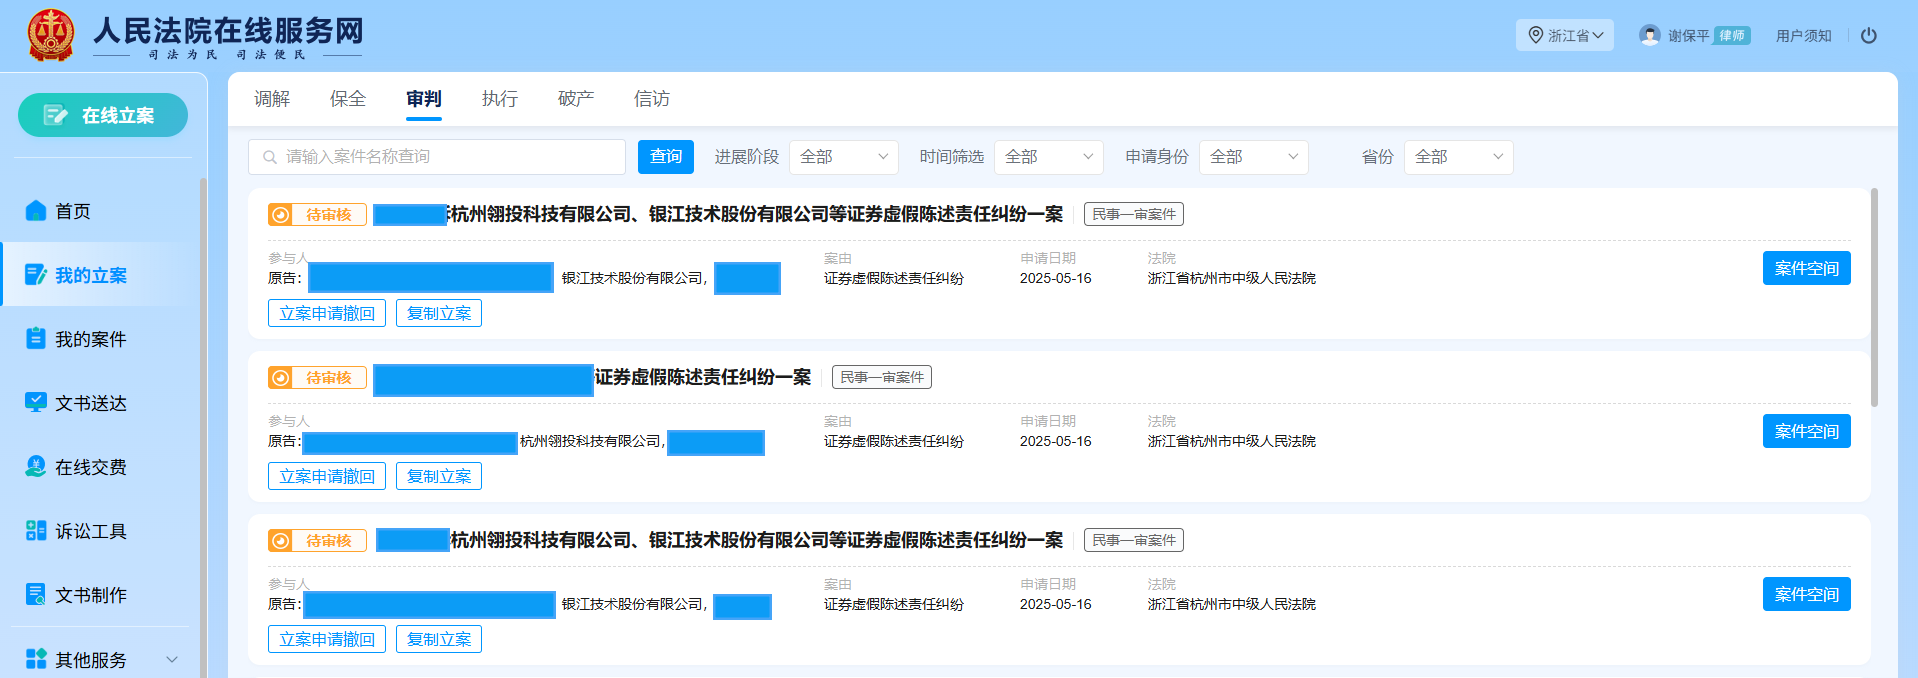Click the first case's 民事一审案件 tag

point(1134,214)
